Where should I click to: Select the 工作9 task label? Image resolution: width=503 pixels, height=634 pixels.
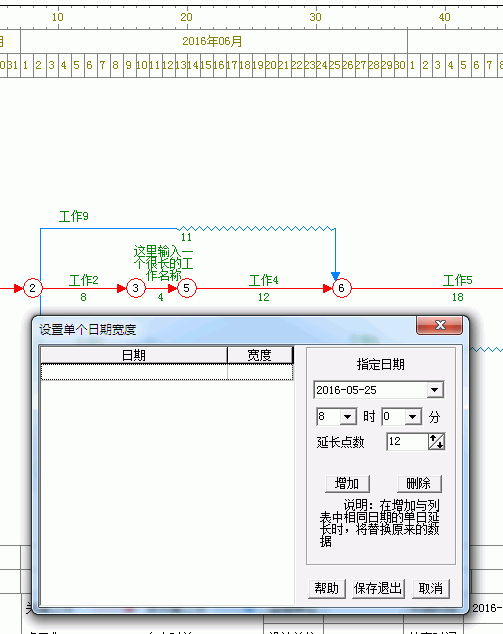tap(74, 216)
